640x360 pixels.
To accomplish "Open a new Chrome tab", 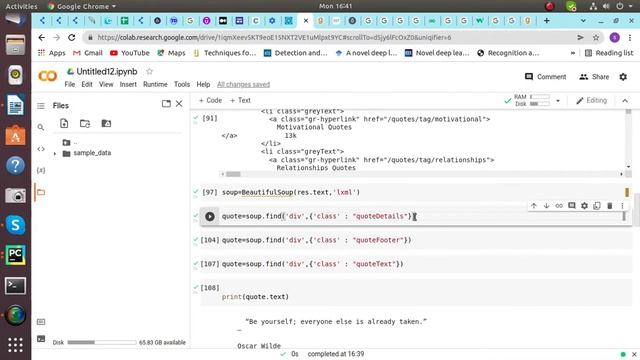I will [547, 20].
